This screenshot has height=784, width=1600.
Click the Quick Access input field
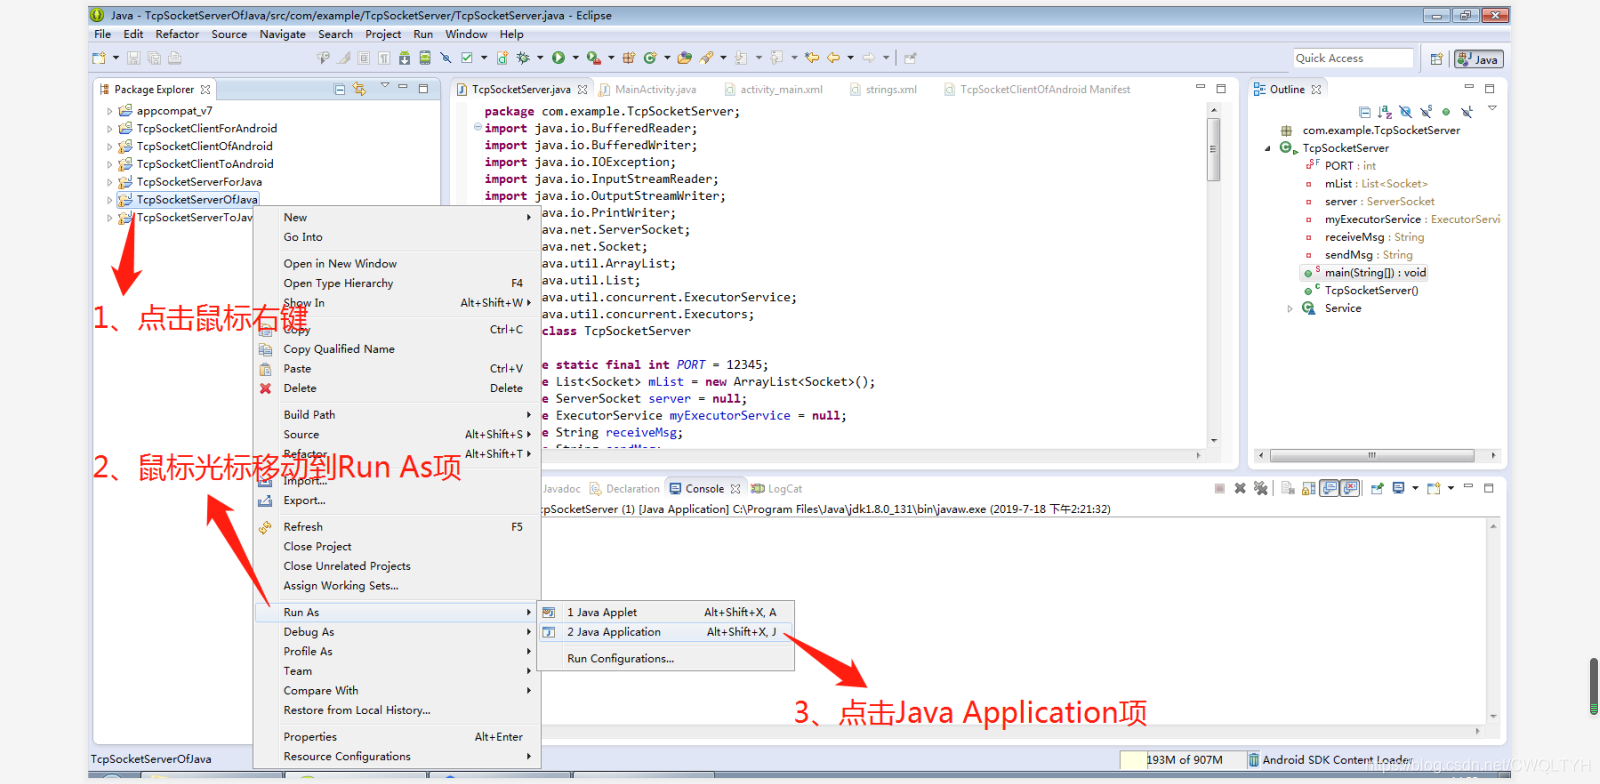click(x=1353, y=58)
